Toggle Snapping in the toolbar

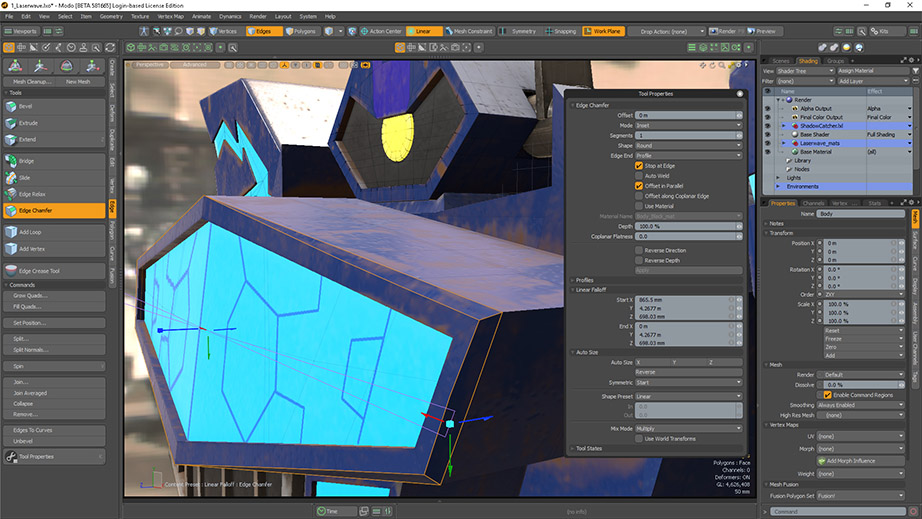(x=561, y=31)
